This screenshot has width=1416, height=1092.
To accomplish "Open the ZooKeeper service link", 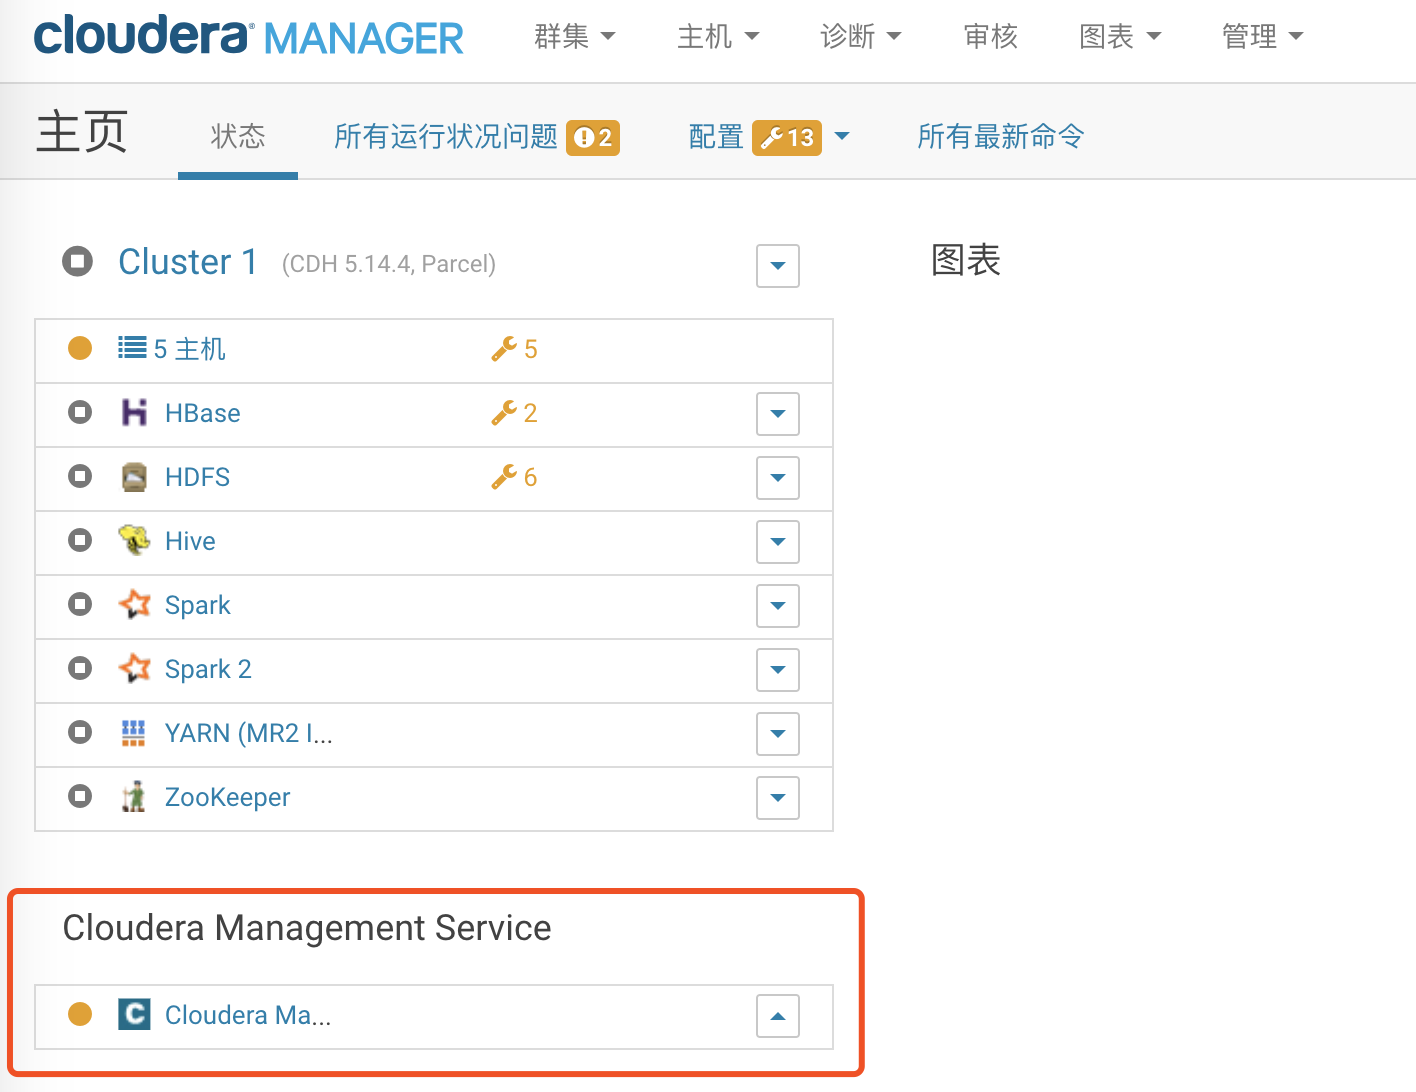I will (x=228, y=797).
